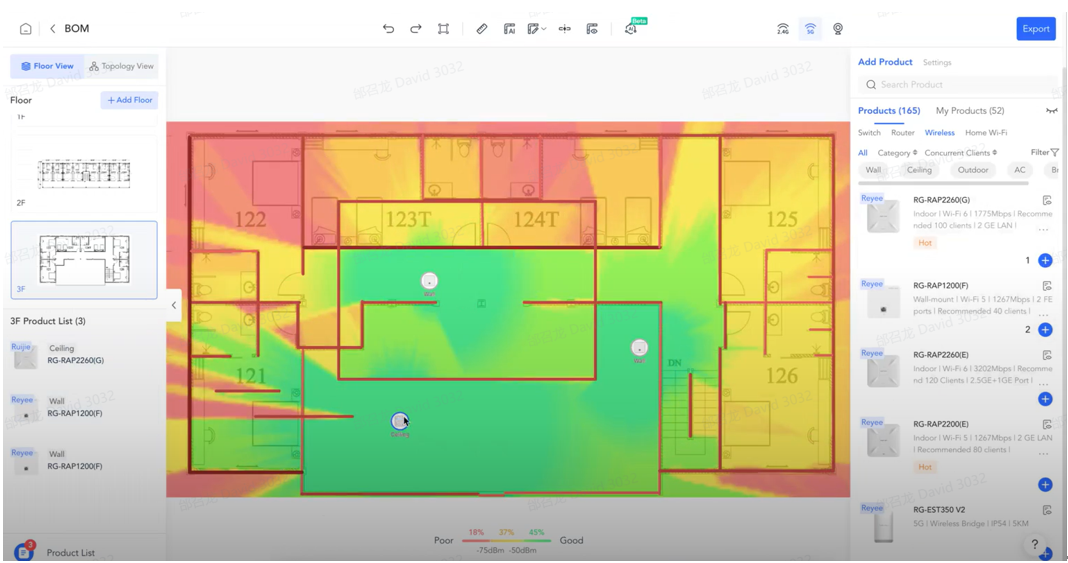Switch to Topology View tab

(121, 66)
